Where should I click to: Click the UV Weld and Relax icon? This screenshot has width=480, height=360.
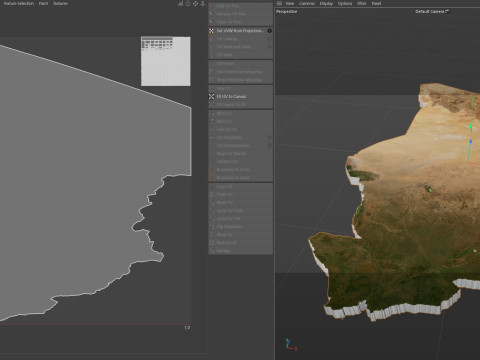211,47
